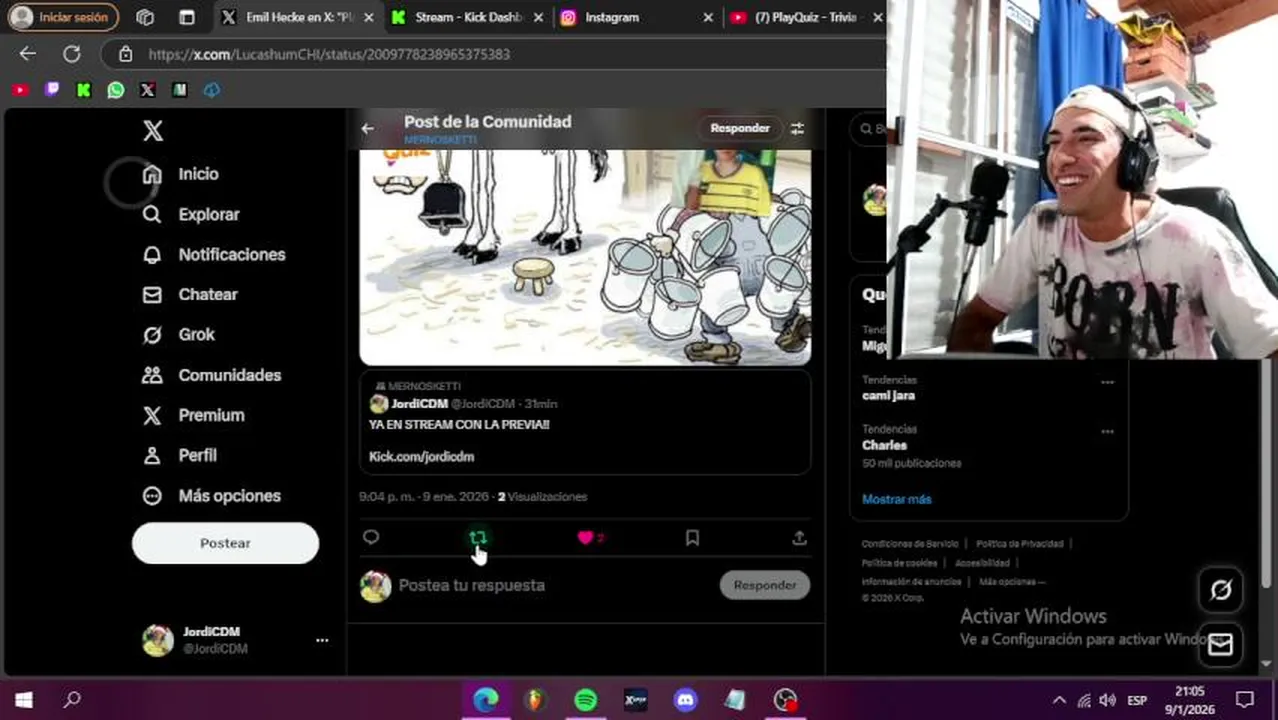Image resolution: width=1278 pixels, height=720 pixels.
Task: Open the Windows Start menu
Action: point(24,700)
